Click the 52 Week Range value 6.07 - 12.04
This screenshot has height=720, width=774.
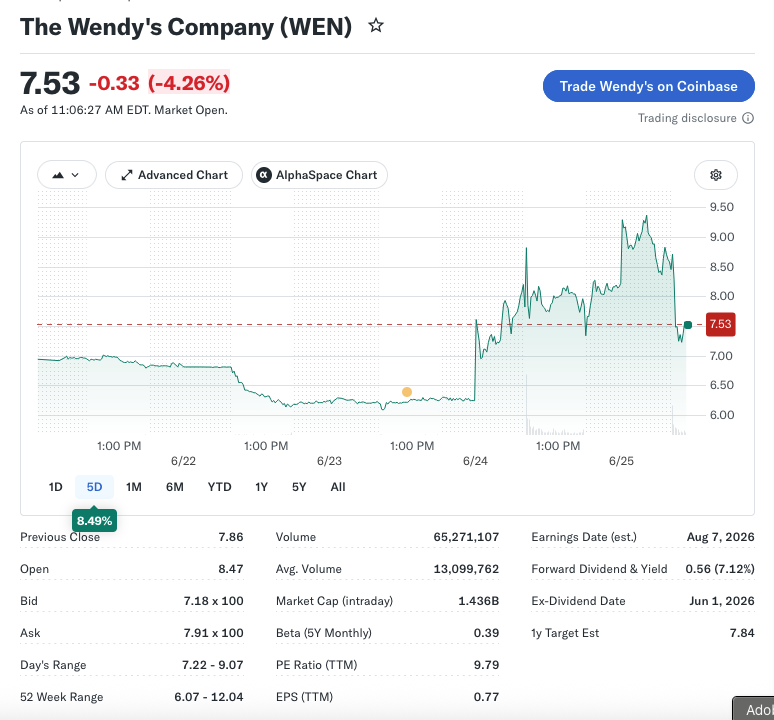[x=209, y=697]
